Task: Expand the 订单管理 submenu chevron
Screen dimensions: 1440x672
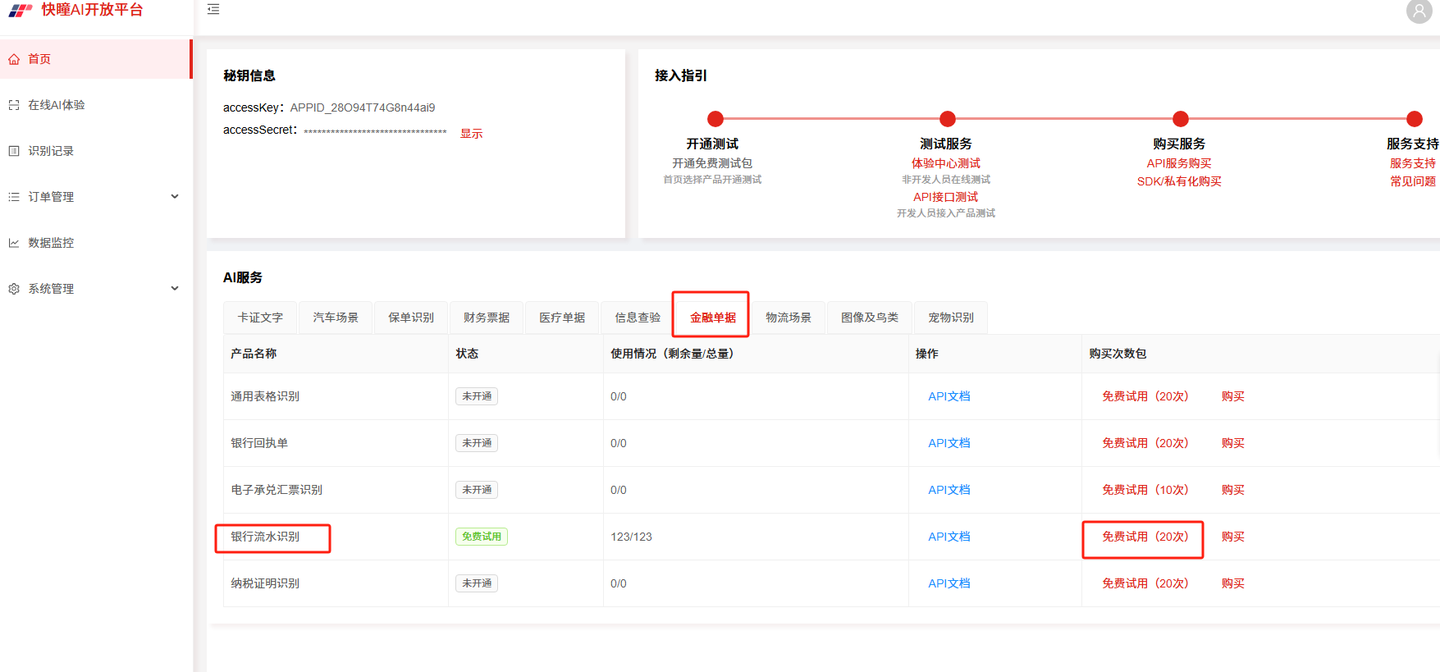Action: 175,197
